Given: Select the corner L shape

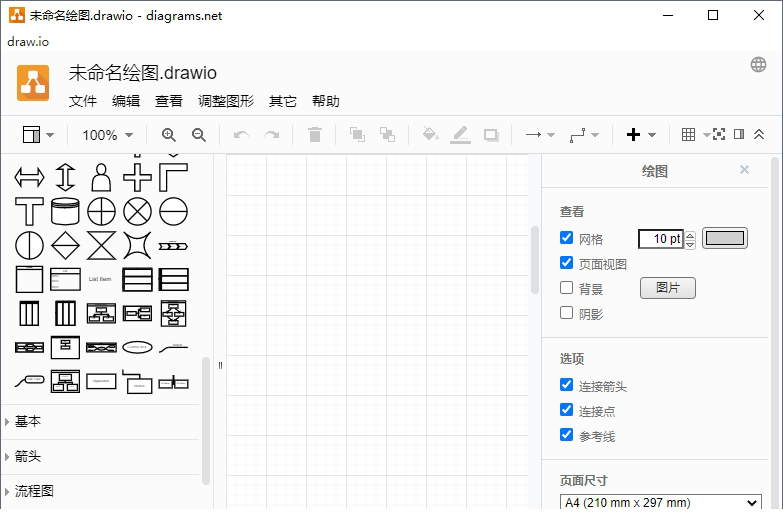Looking at the screenshot, I should [x=173, y=177].
